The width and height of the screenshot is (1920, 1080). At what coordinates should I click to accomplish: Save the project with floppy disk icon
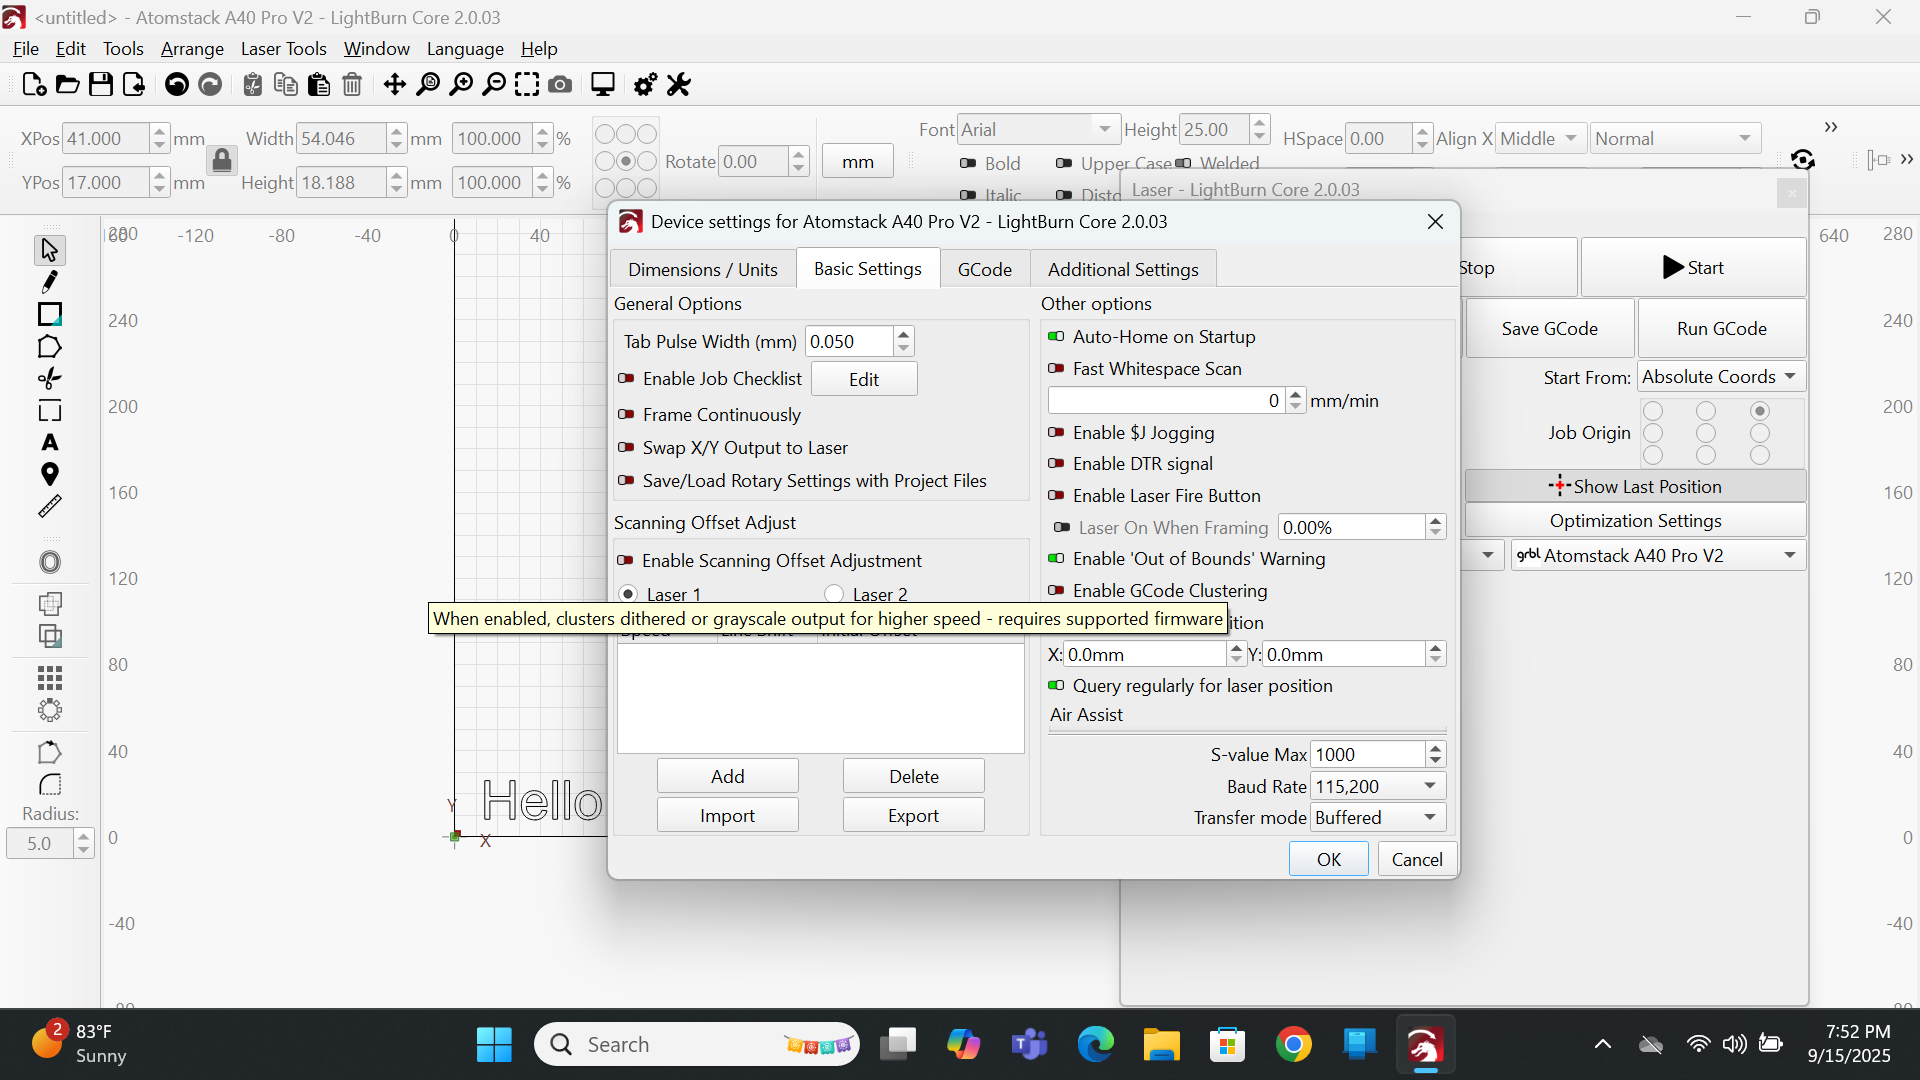(x=101, y=85)
